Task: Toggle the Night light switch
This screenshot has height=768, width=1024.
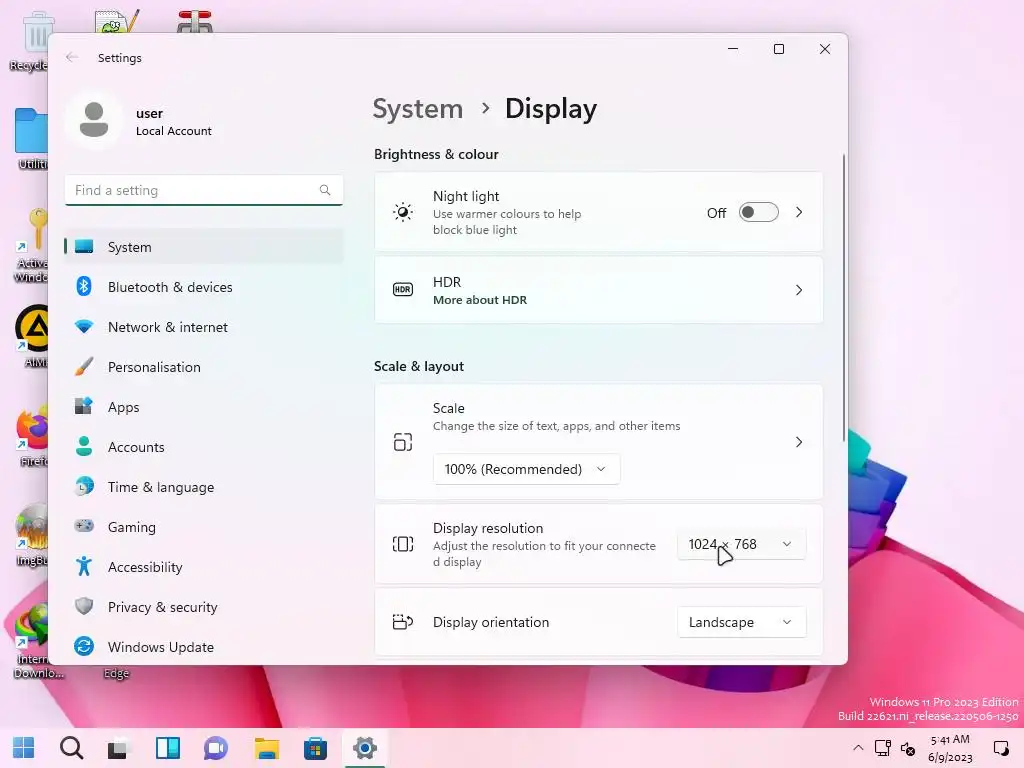Action: (758, 212)
